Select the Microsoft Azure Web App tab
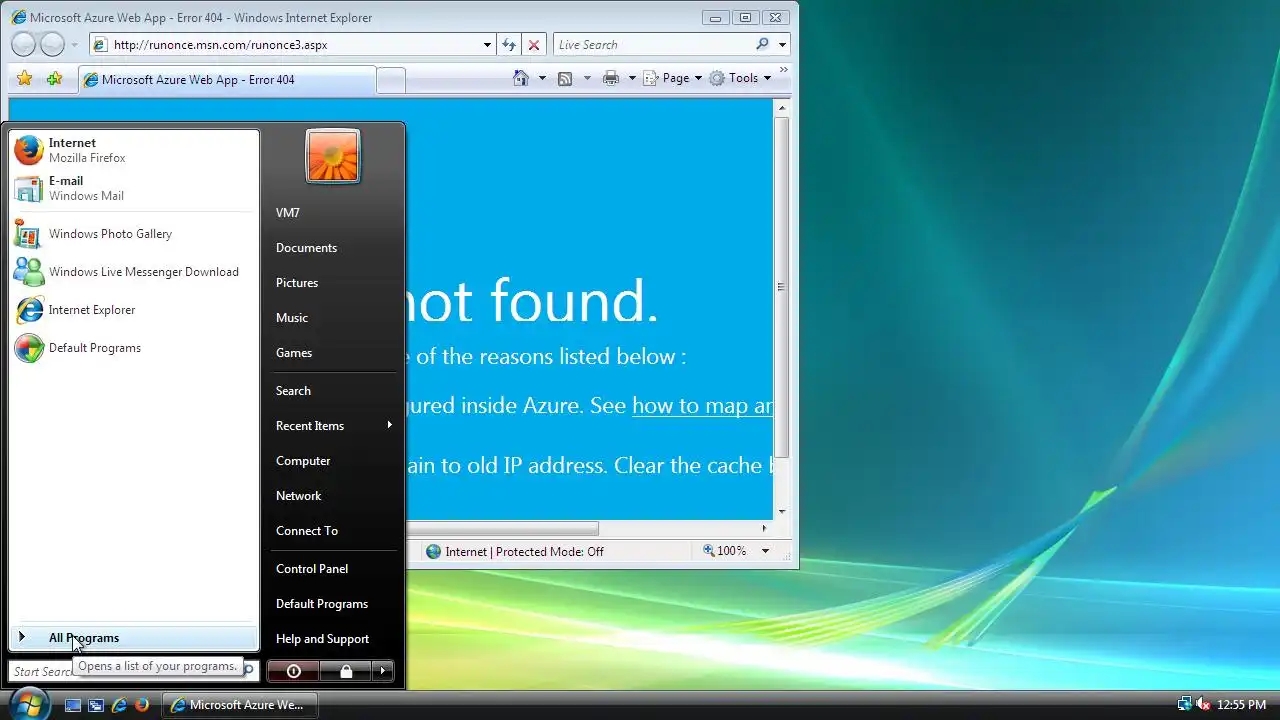Screen dimensions: 1280x720 [x=227, y=79]
